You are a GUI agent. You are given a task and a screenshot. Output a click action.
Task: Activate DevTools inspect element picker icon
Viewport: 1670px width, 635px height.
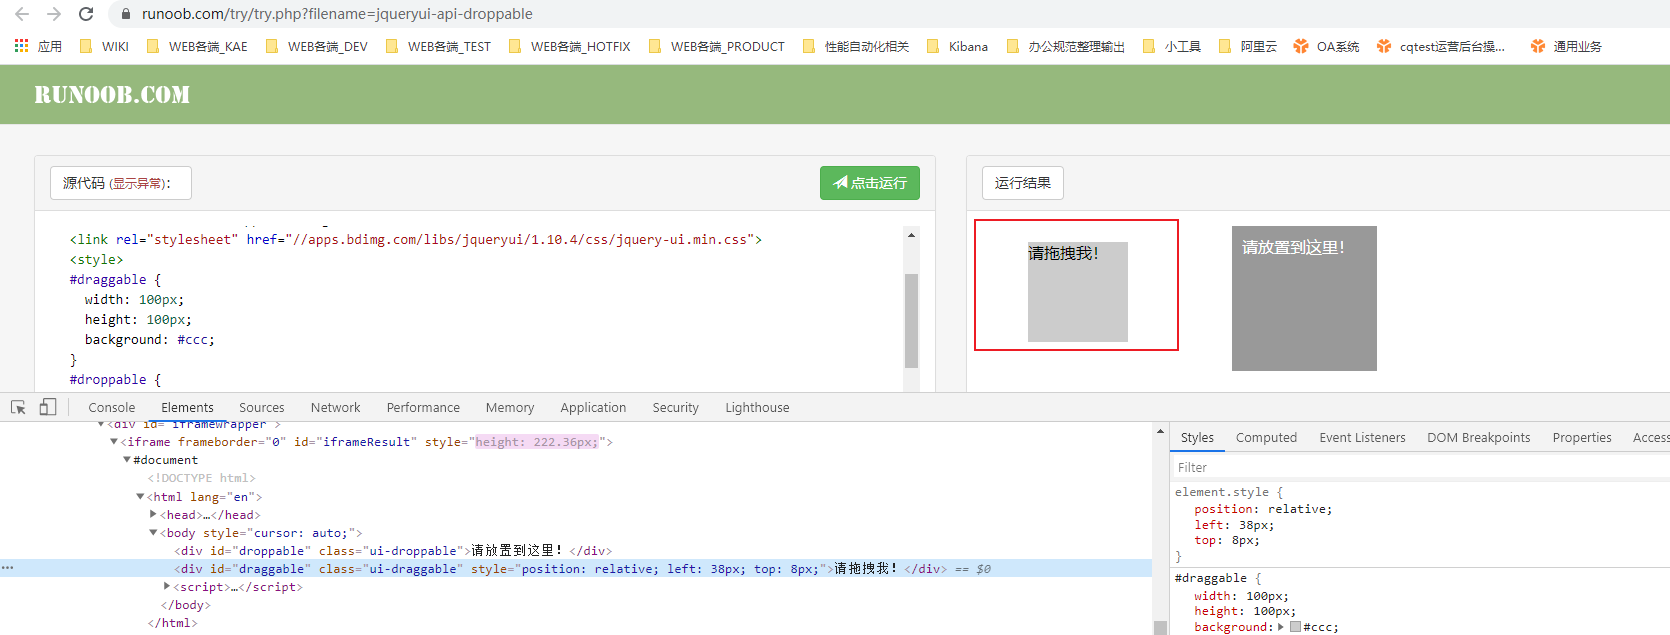tap(18, 407)
